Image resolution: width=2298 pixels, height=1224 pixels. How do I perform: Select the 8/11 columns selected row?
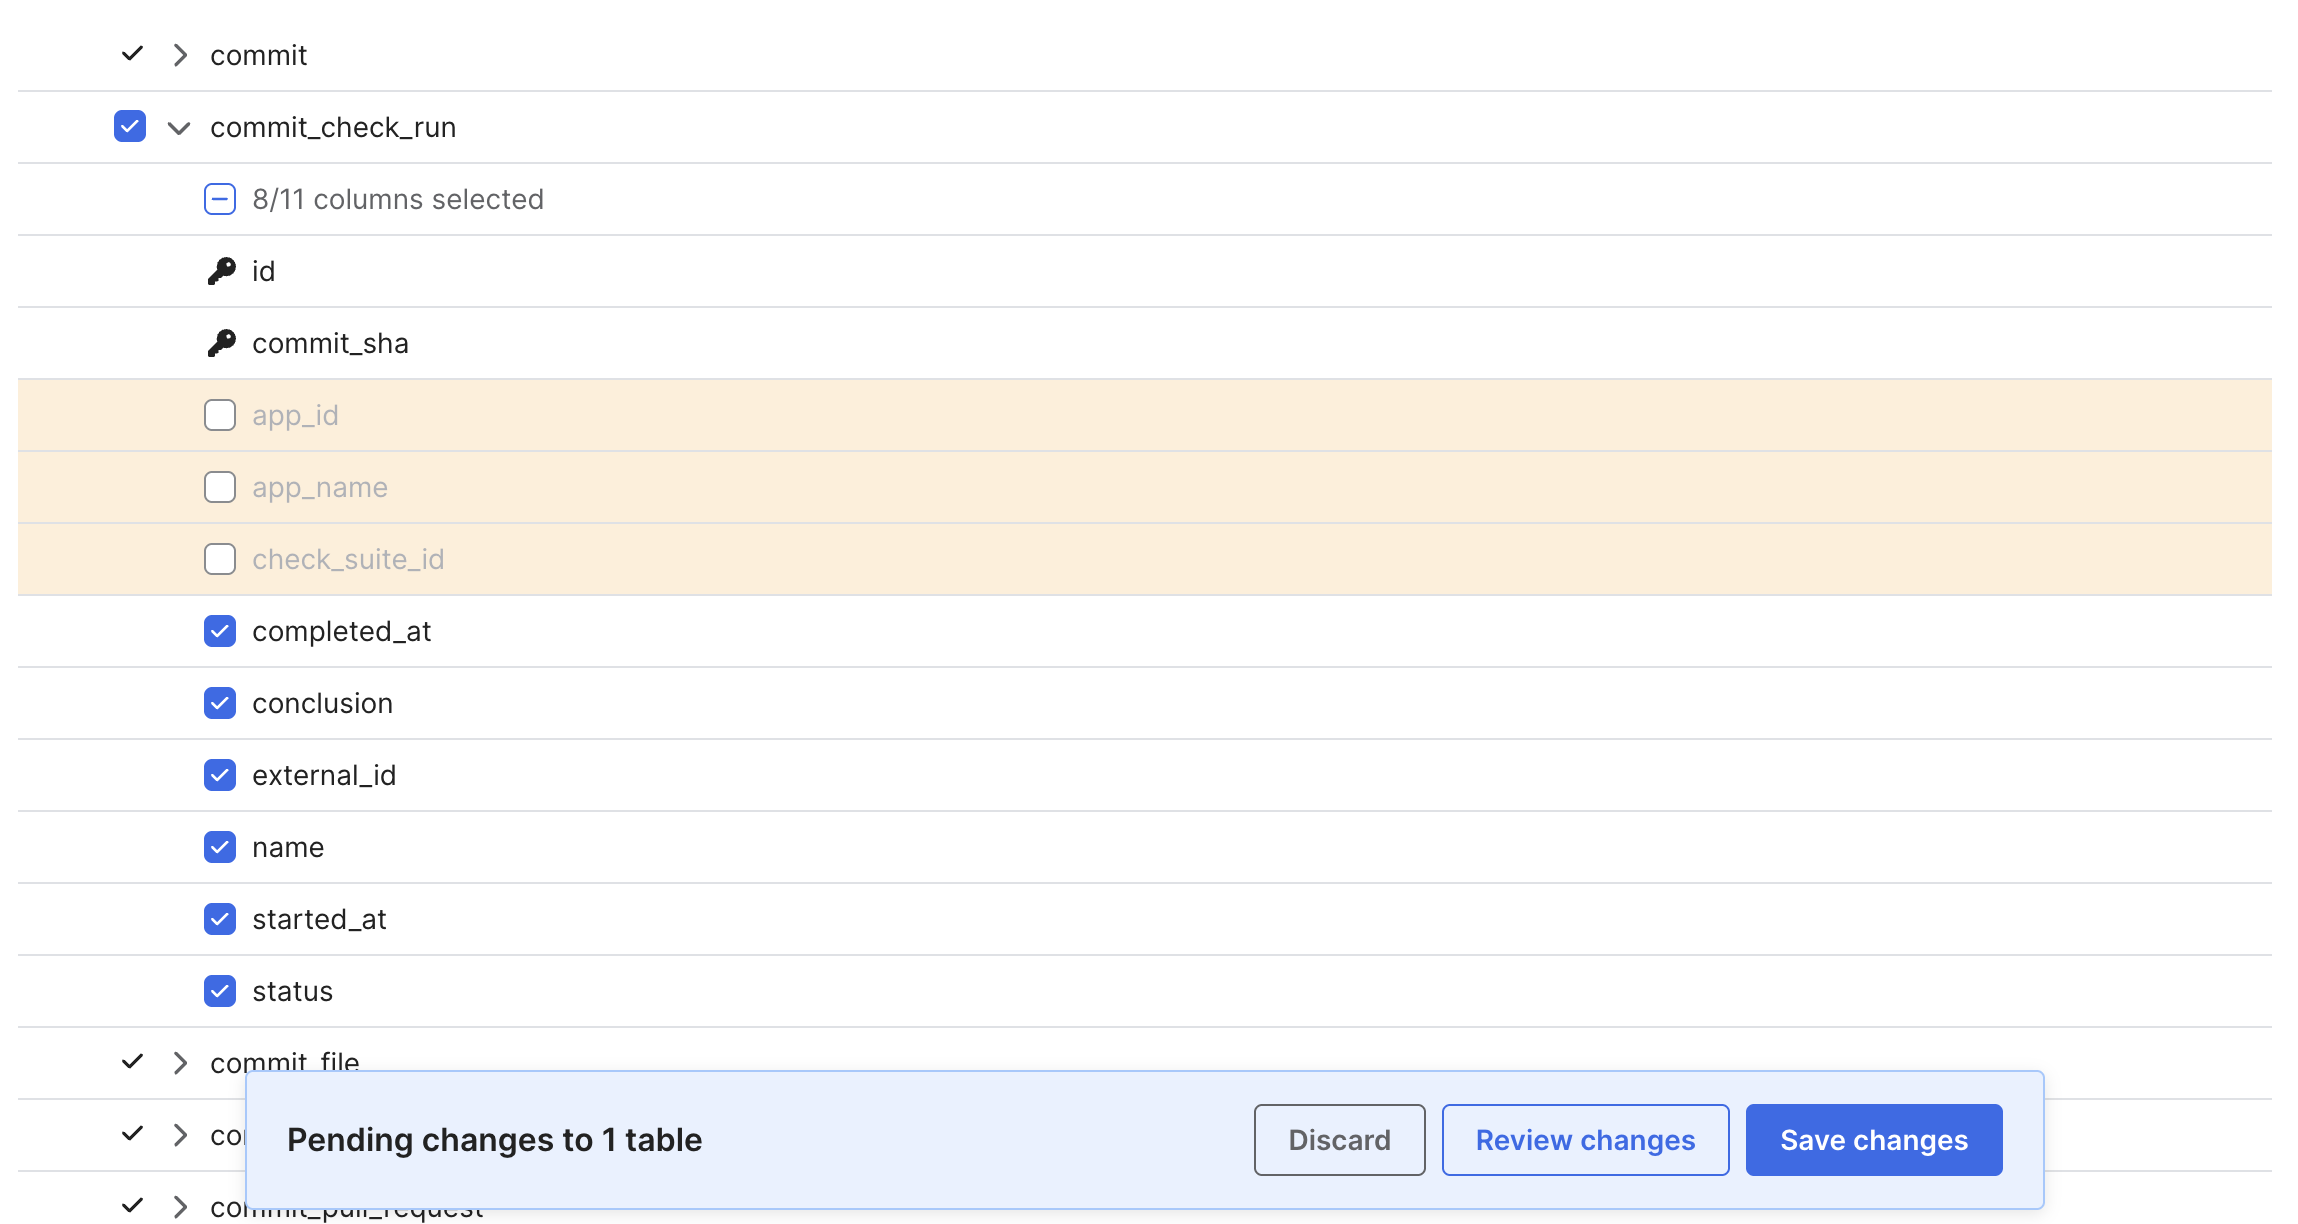click(x=397, y=199)
